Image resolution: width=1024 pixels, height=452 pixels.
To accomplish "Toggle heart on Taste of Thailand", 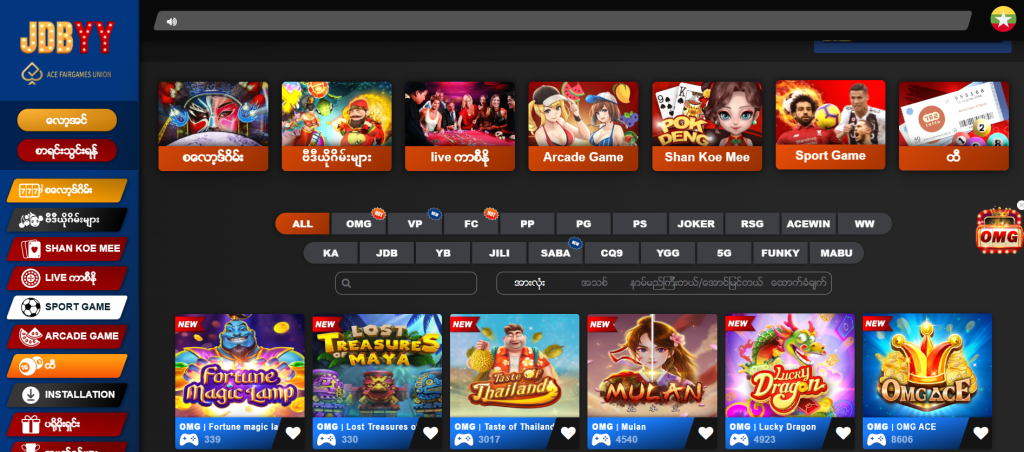I will [568, 433].
